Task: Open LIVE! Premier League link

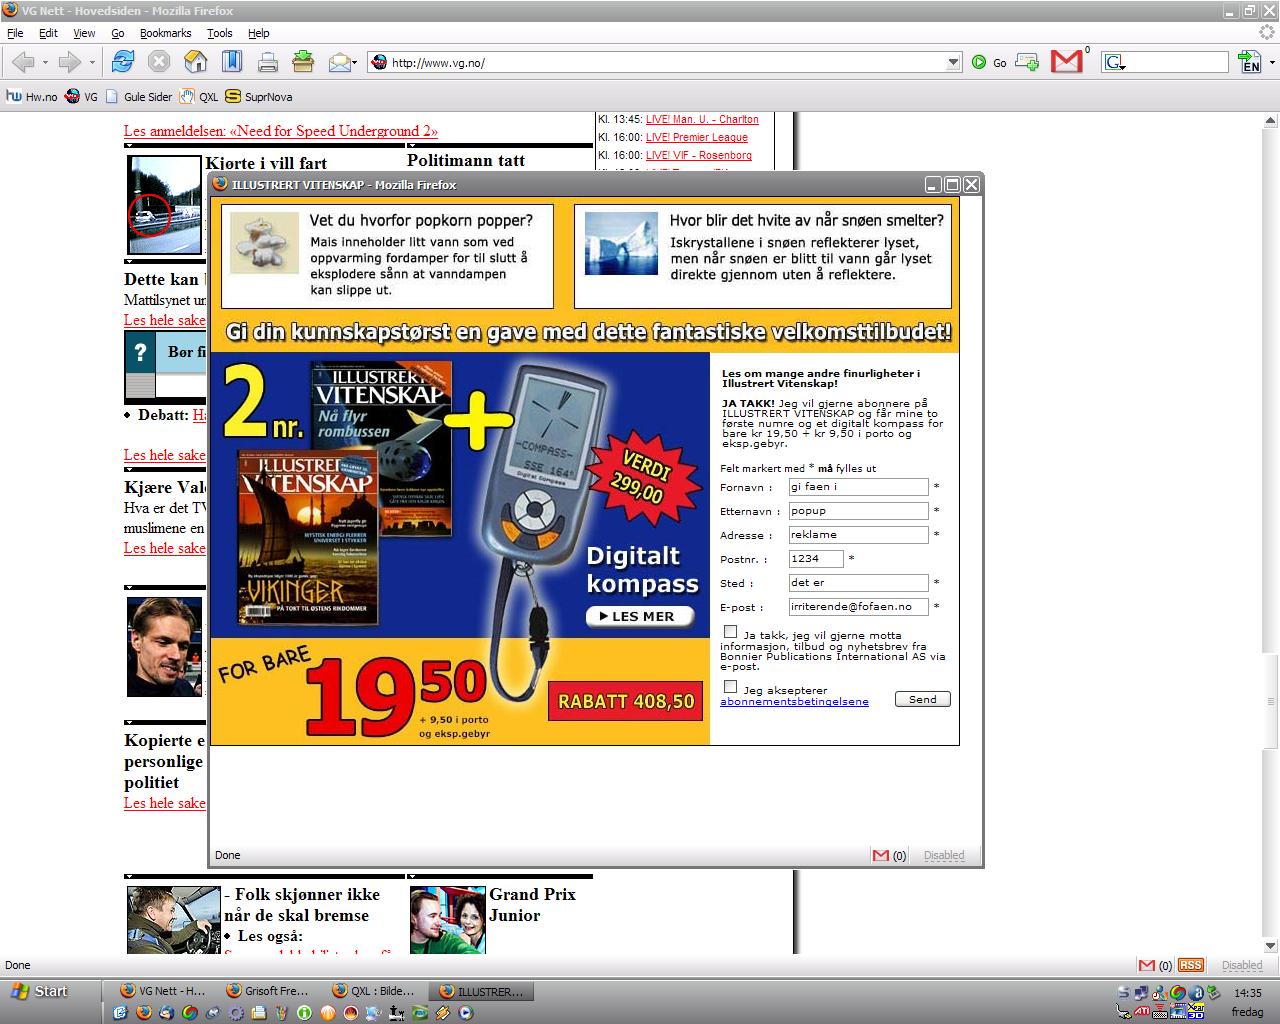Action: coord(697,137)
